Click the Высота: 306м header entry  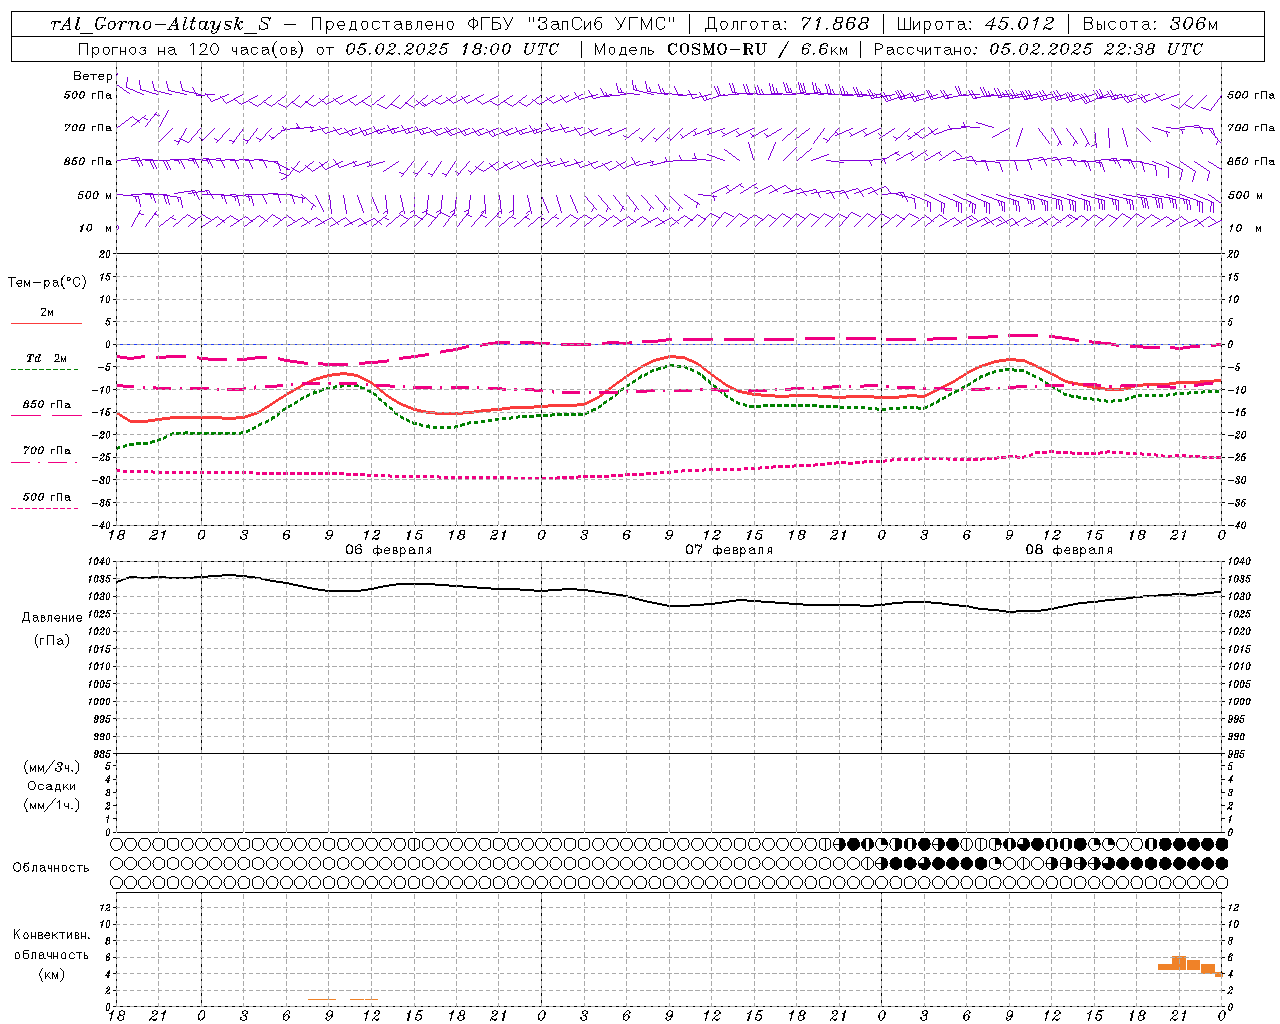tap(1151, 24)
